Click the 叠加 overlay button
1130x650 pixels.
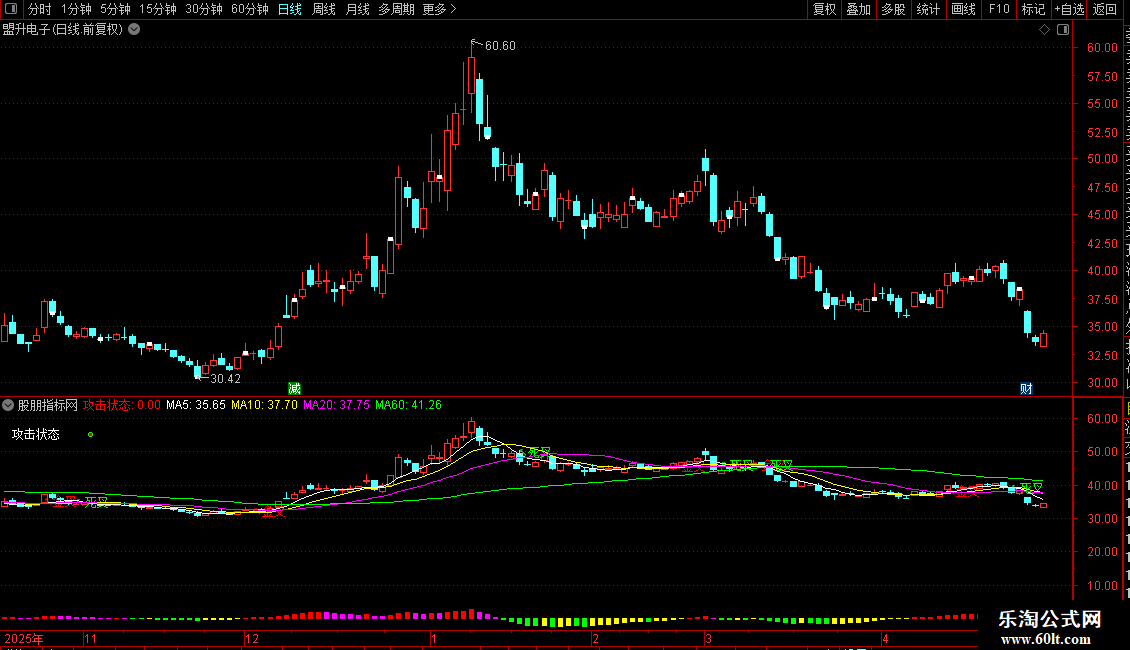(x=858, y=9)
